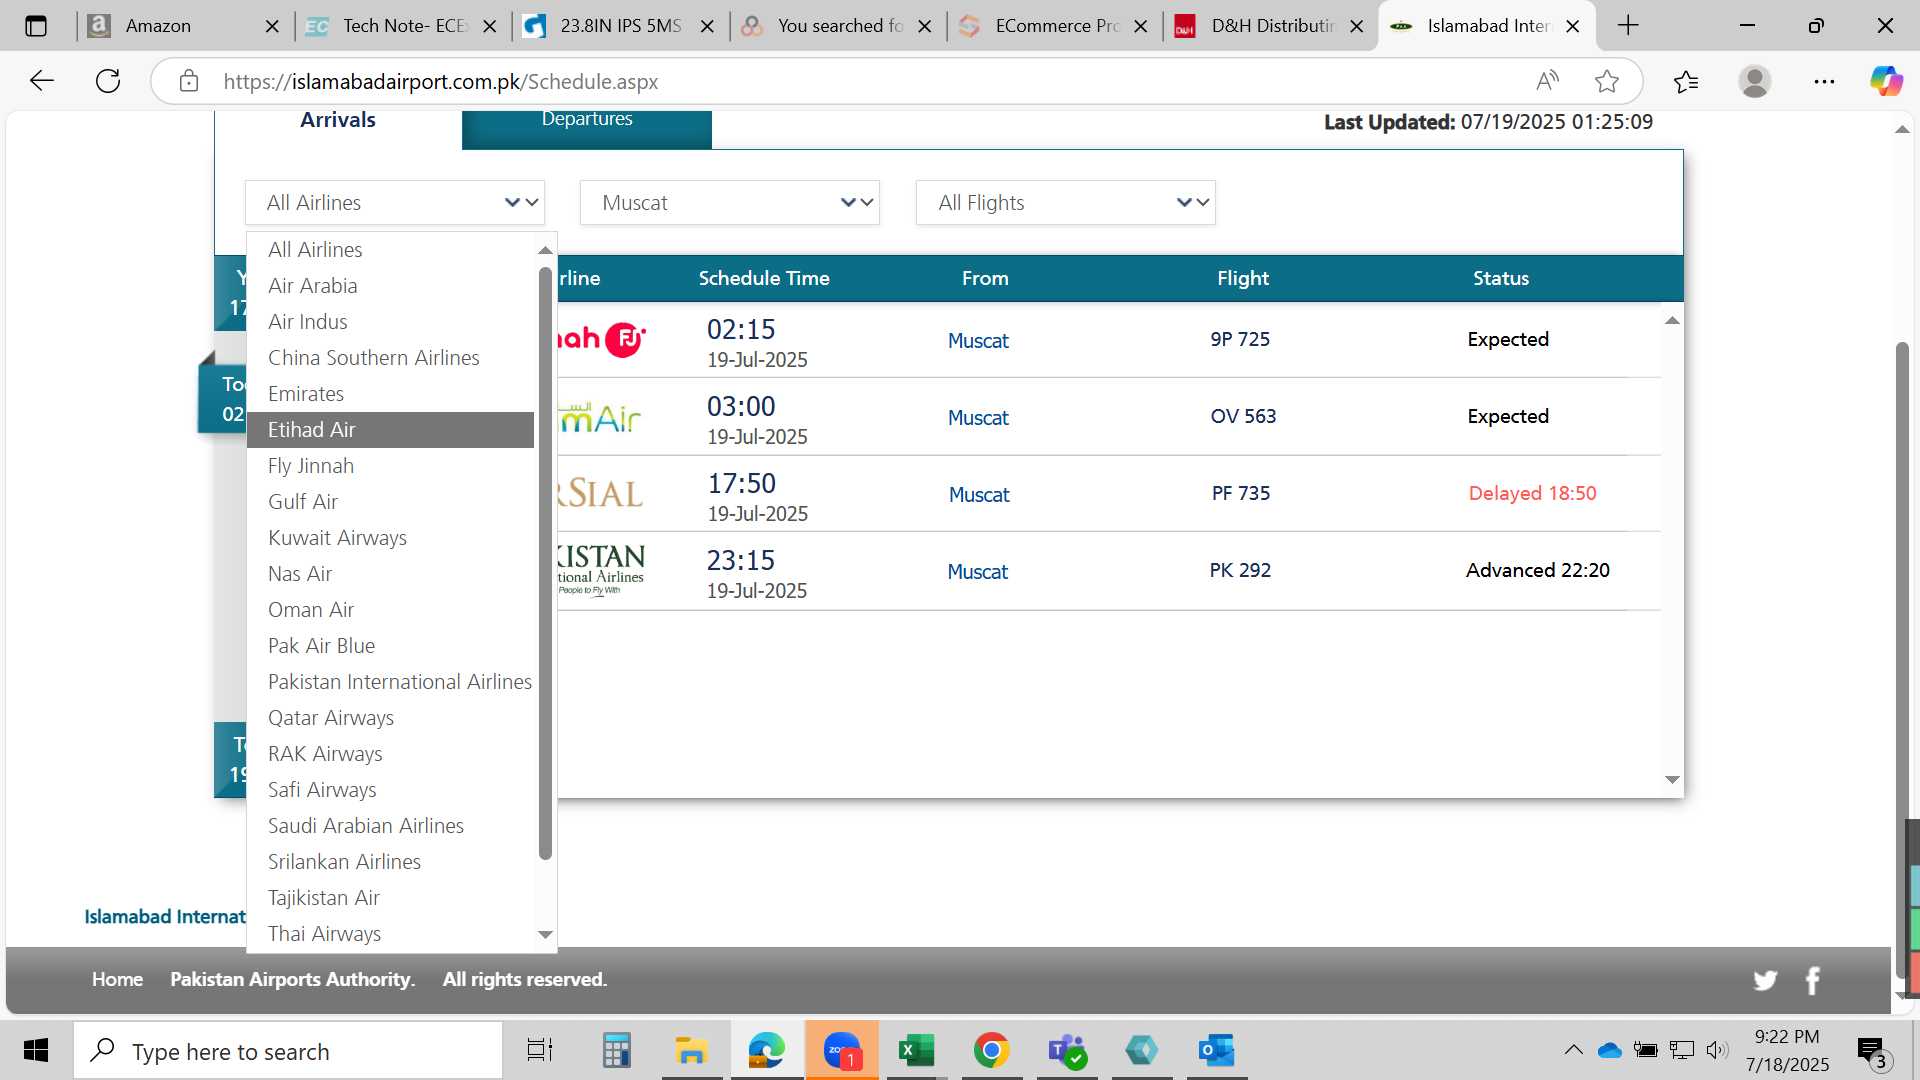Click airline list scroll down arrow
Image resolution: width=1920 pixels, height=1080 pixels.
545,934
